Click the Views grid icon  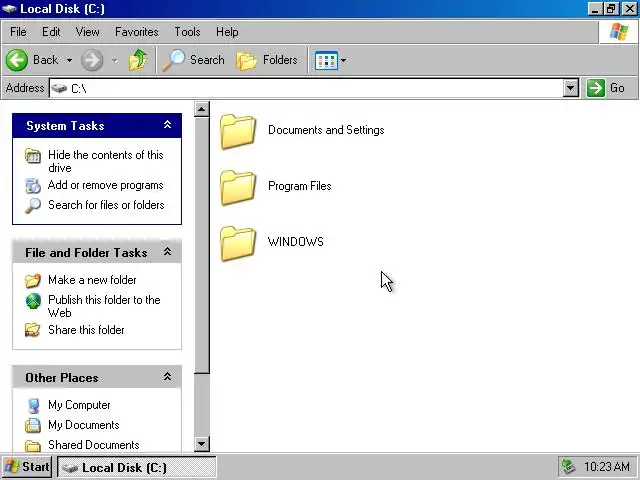pyautogui.click(x=326, y=60)
